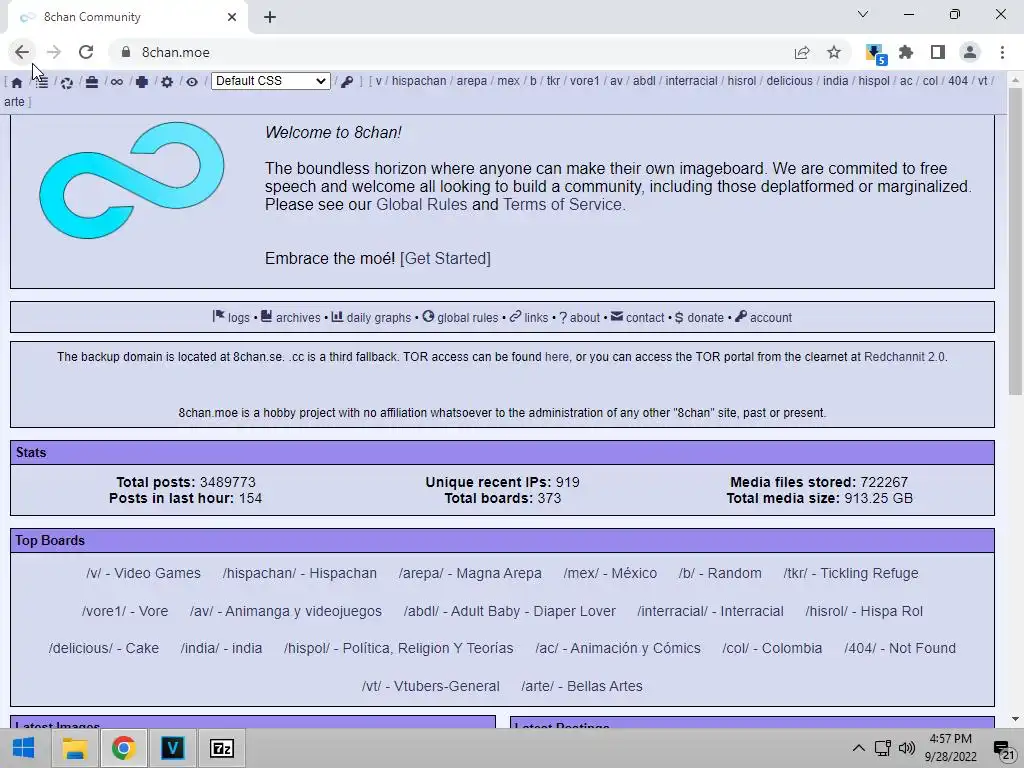Open the Terms of Service link
The height and width of the screenshot is (768, 1024).
coord(562,204)
